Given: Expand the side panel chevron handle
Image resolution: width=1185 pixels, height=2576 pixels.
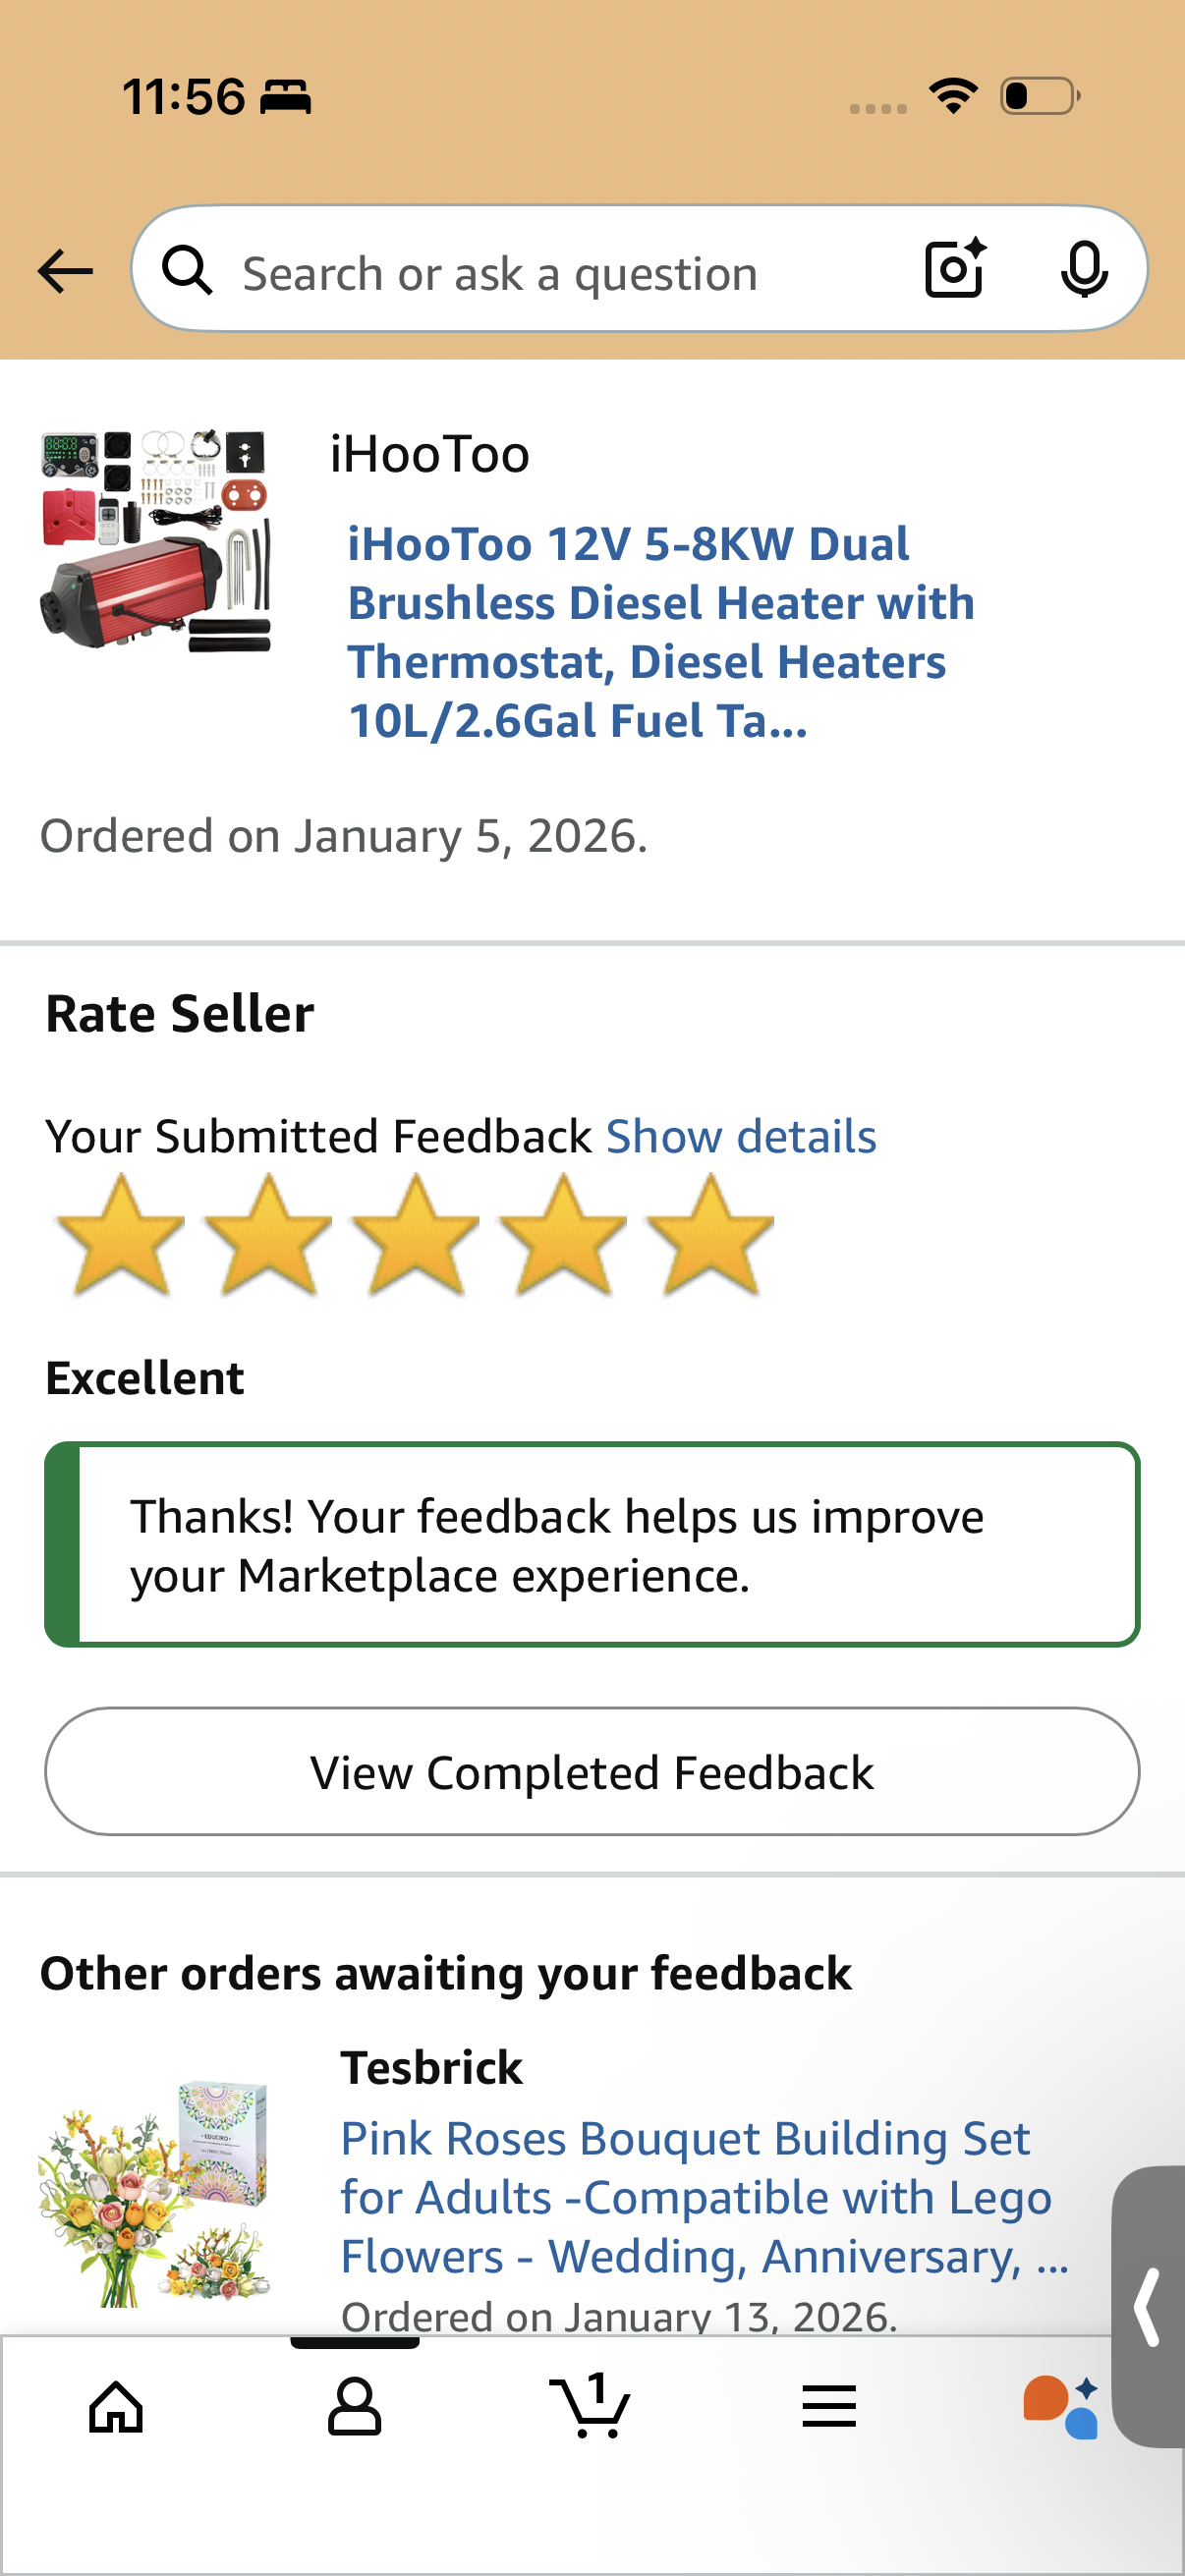Looking at the screenshot, I should click(1150, 2306).
